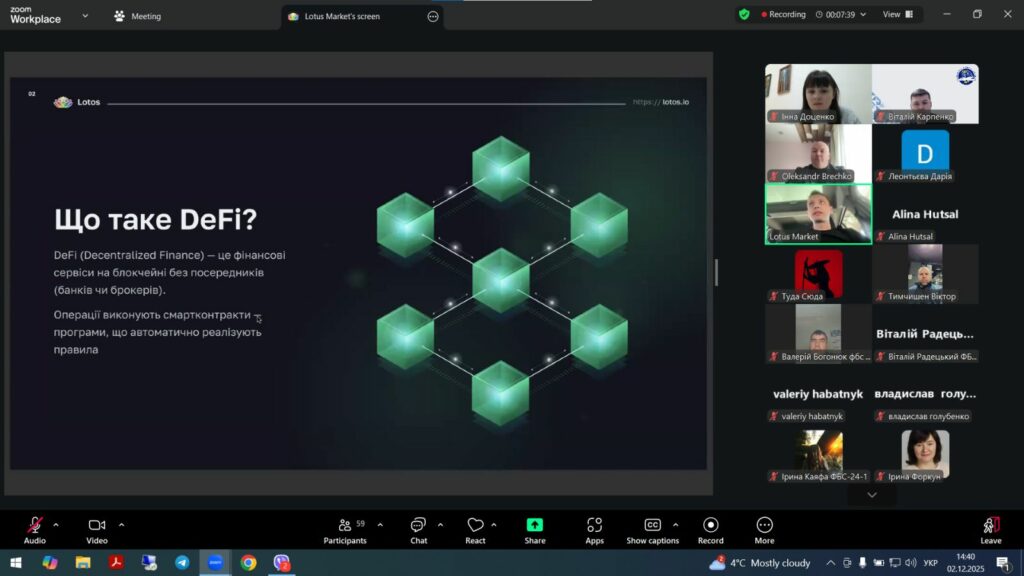The width and height of the screenshot is (1024, 576).
Task: Open the View dropdown at top right
Action: coord(897,15)
